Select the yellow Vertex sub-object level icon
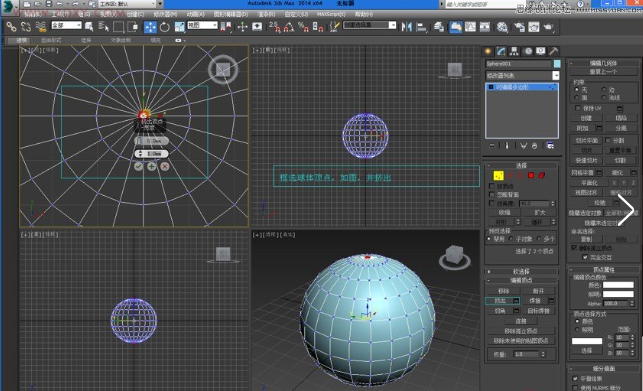Image resolution: width=643 pixels, height=391 pixels. [x=498, y=176]
